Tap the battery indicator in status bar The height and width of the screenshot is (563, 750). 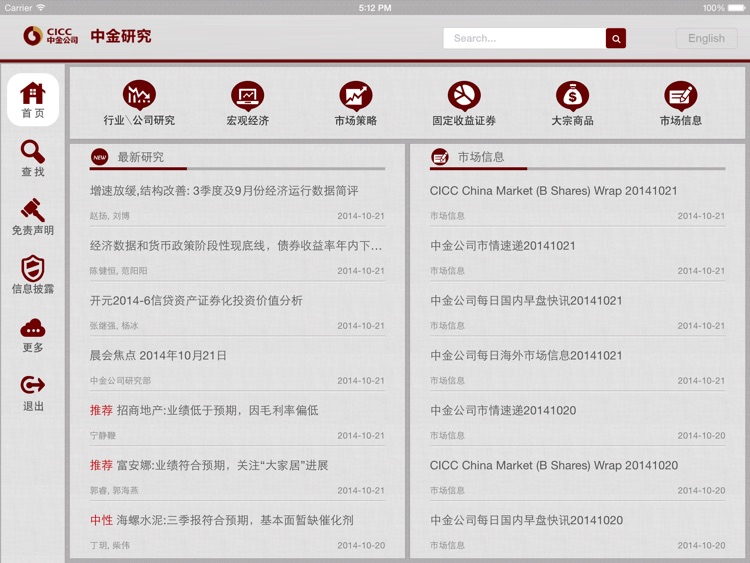pyautogui.click(x=736, y=8)
